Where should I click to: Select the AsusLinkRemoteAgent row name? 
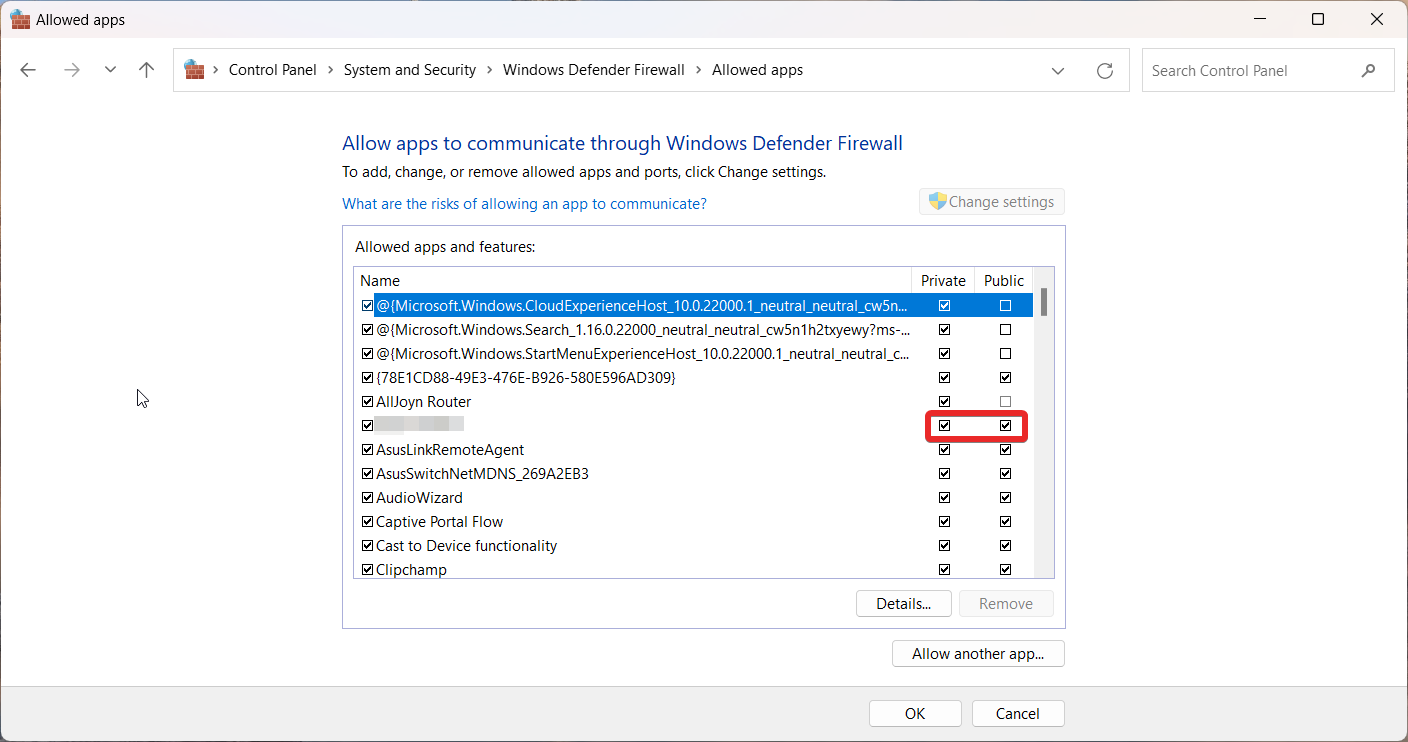450,450
